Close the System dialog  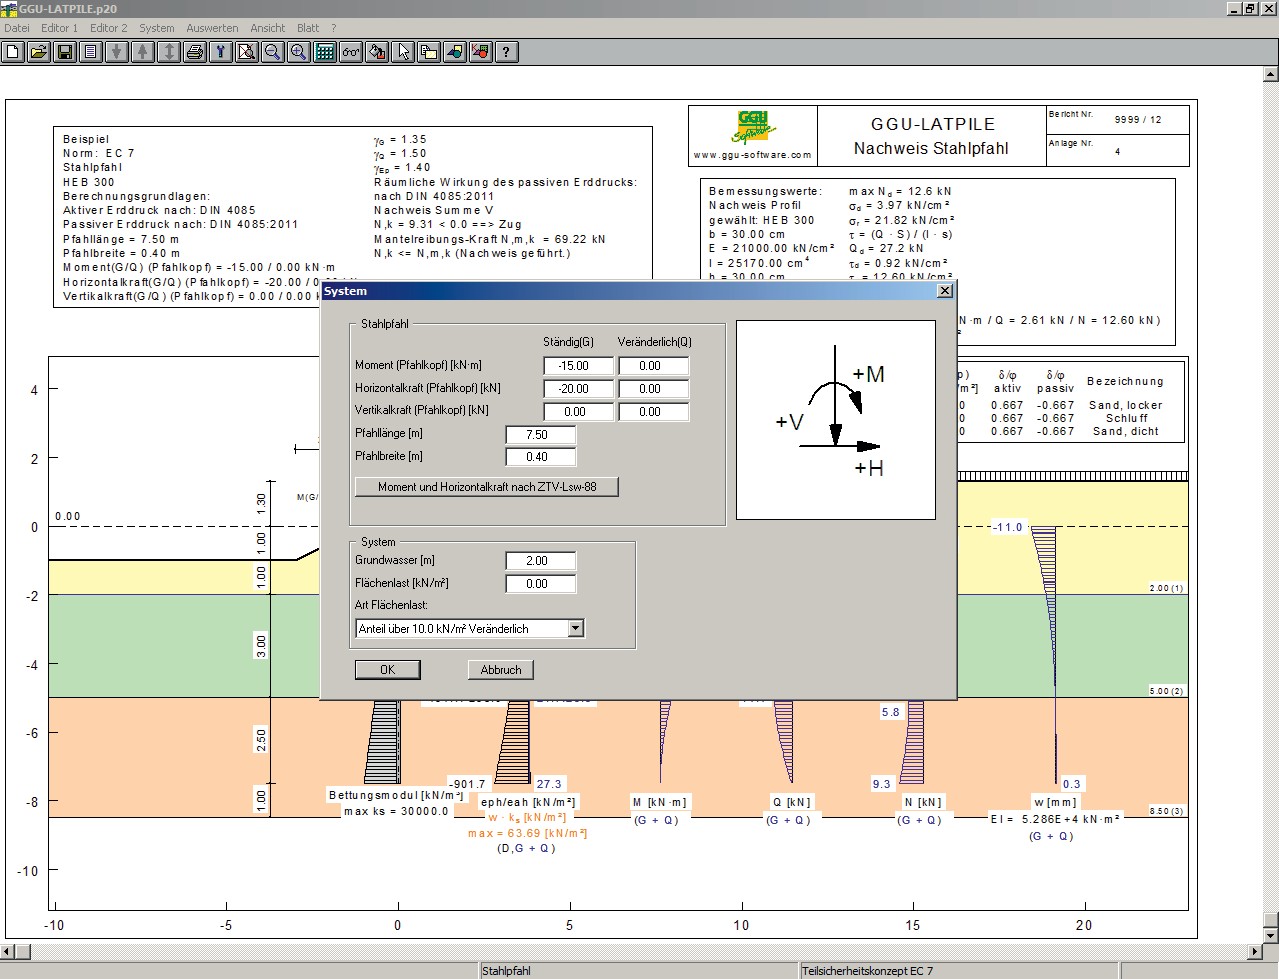coord(944,291)
